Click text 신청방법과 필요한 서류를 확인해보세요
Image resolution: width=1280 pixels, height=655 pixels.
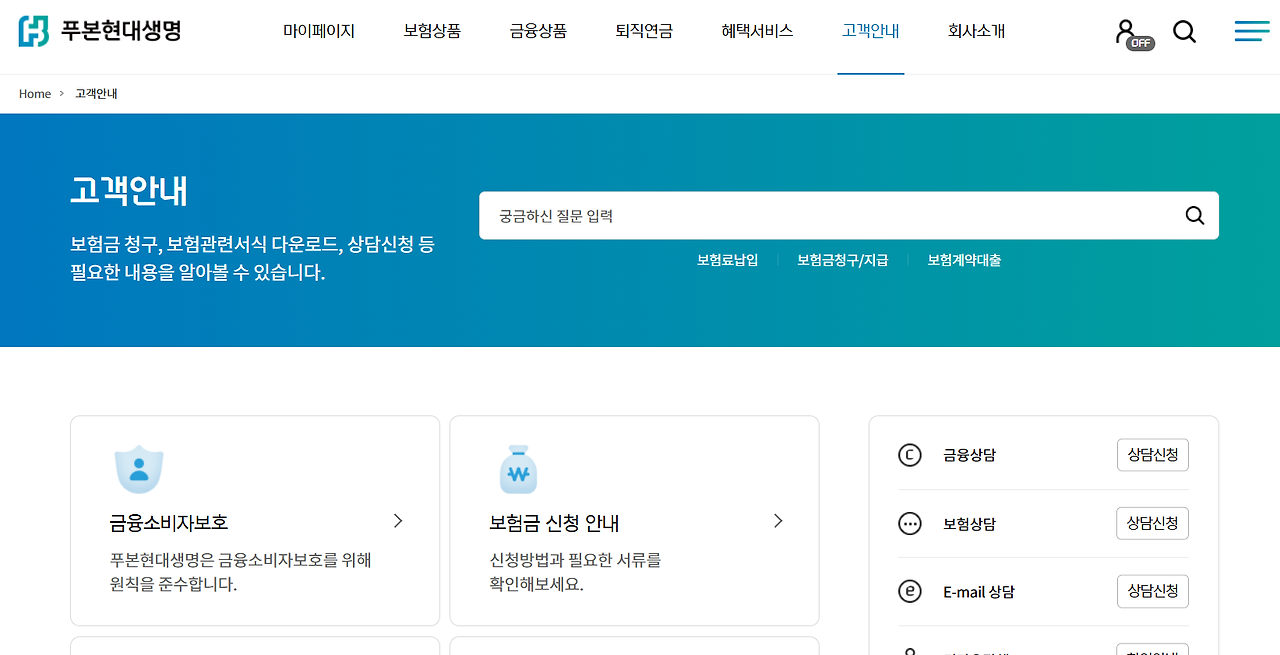575,572
